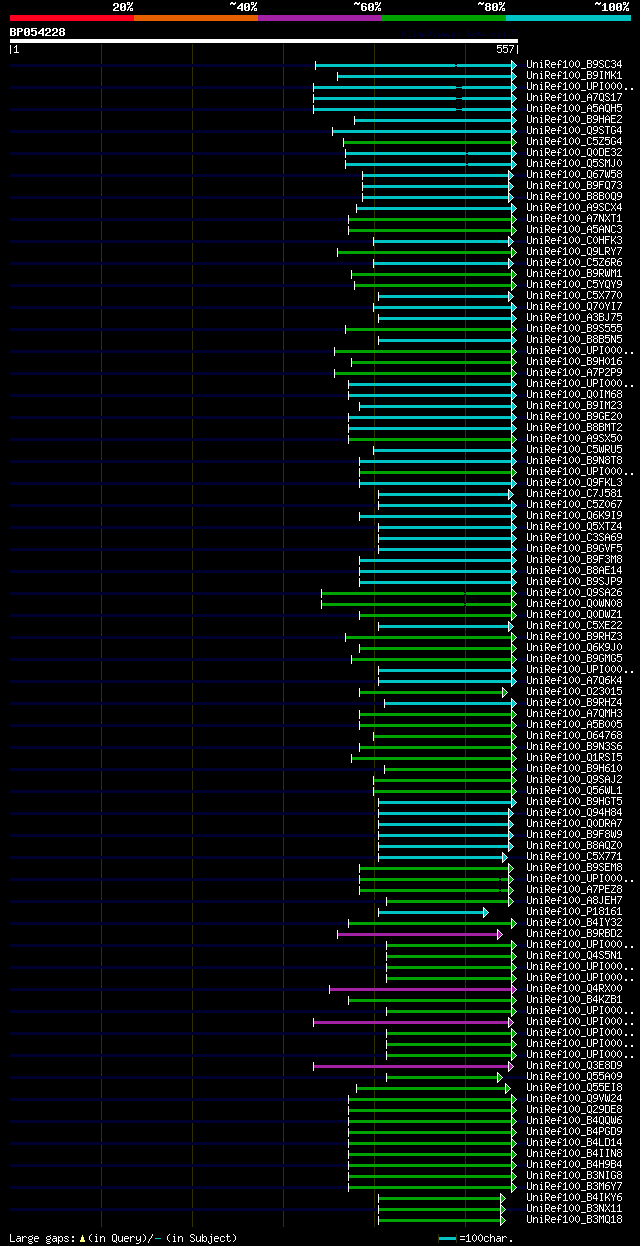Image resolution: width=640 pixels, height=1246 pixels.
Task: Select hit label UniRef100_O64768
Action: point(574,736)
